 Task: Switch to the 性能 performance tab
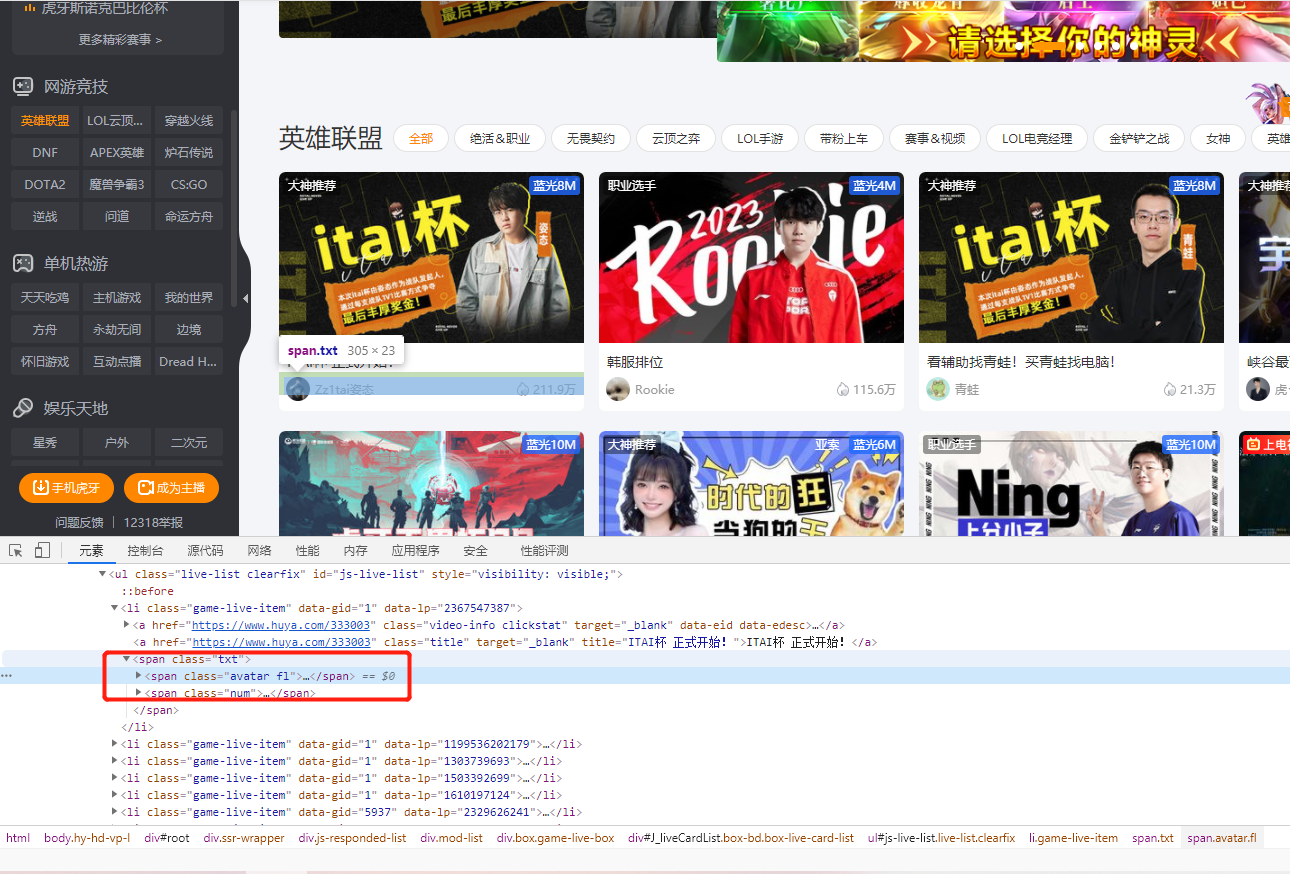308,551
